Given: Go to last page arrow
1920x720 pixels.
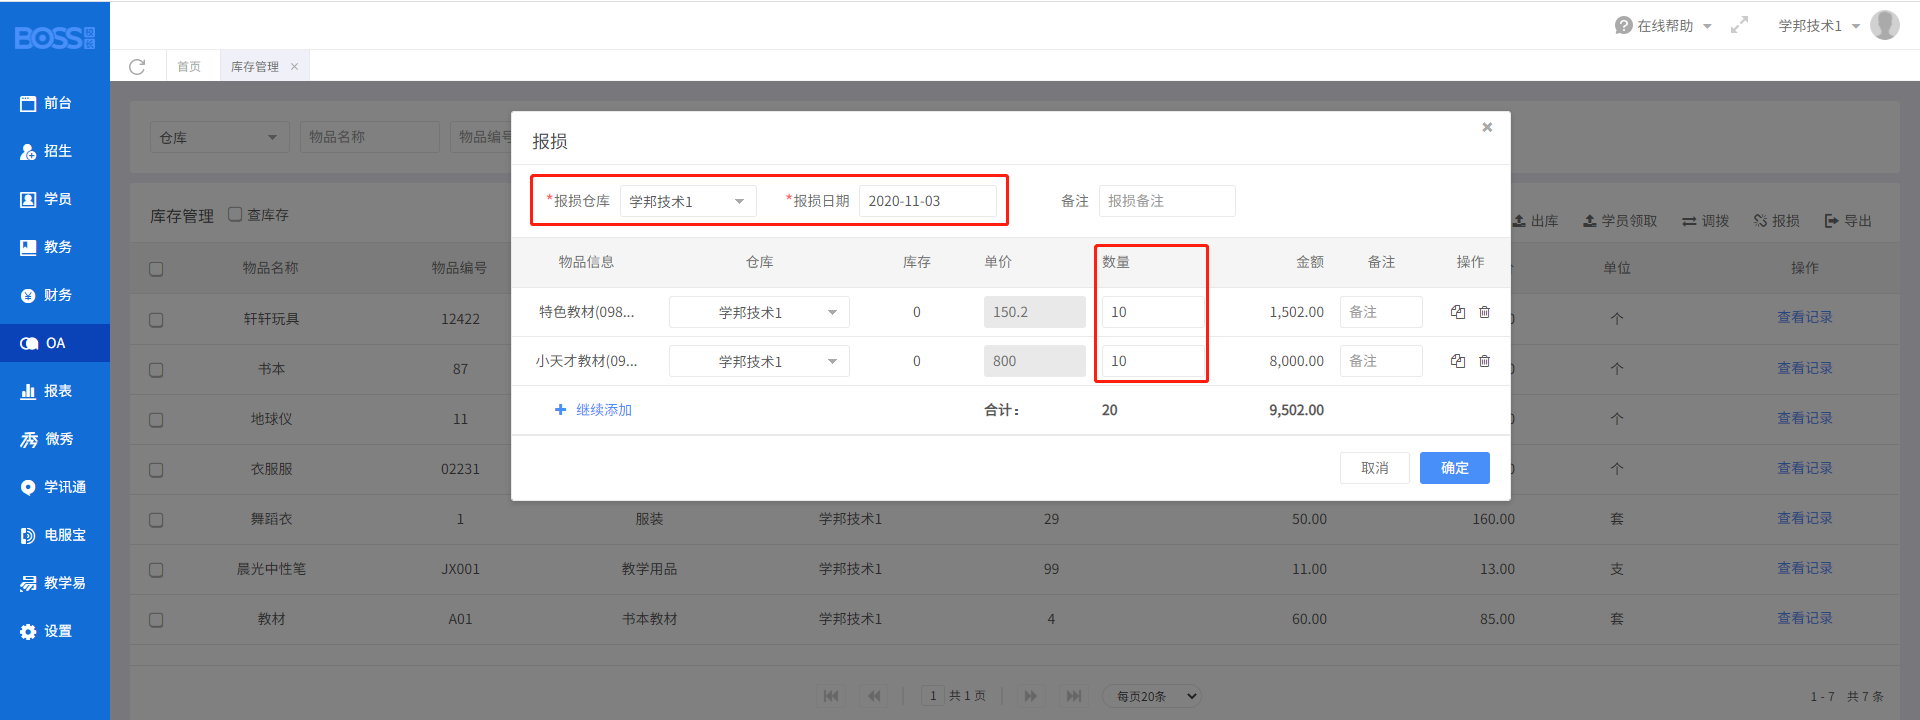Looking at the screenshot, I should [x=1074, y=696].
